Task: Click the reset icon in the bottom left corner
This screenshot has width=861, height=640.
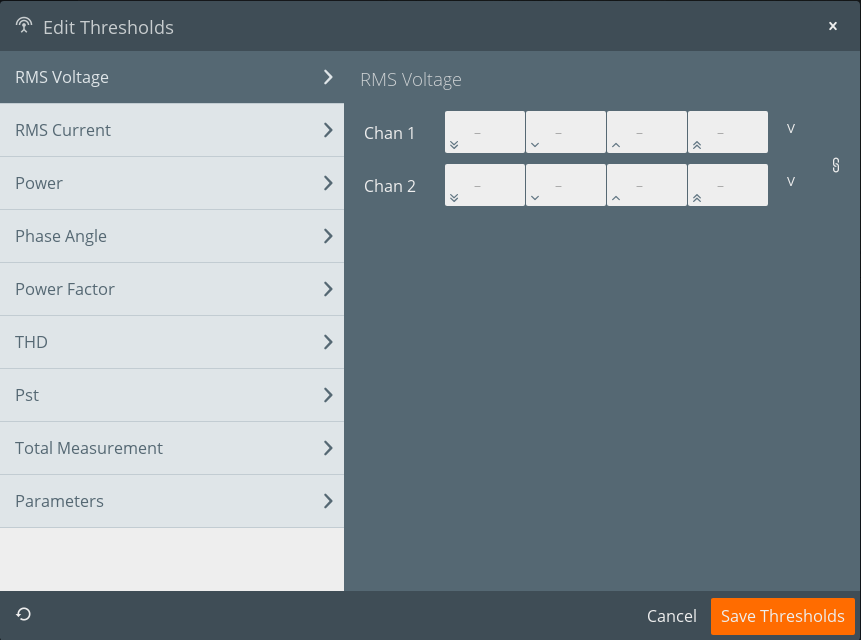Action: tap(22, 614)
